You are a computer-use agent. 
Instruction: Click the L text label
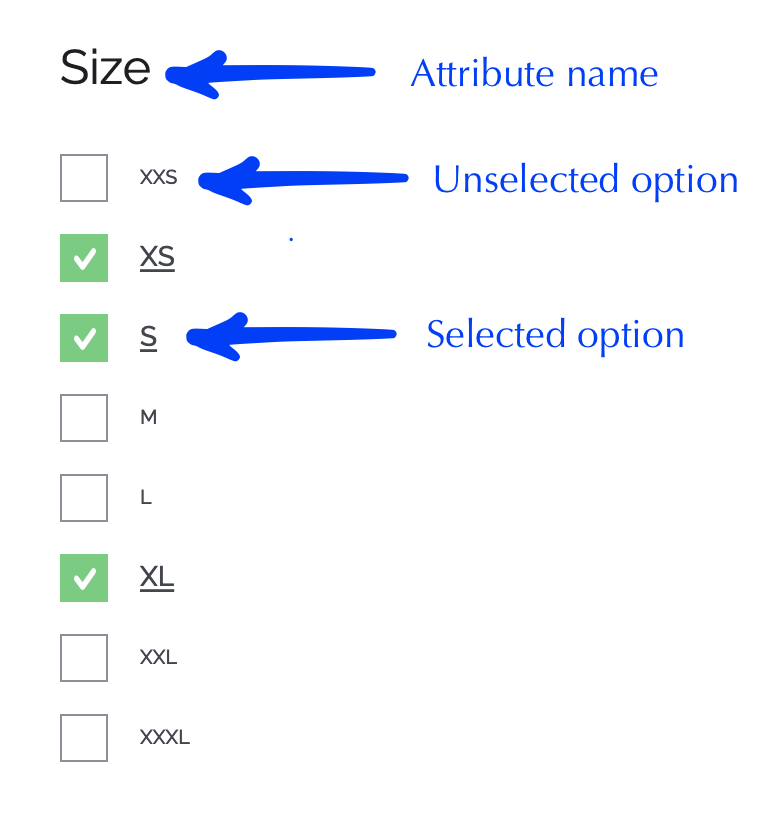146,498
